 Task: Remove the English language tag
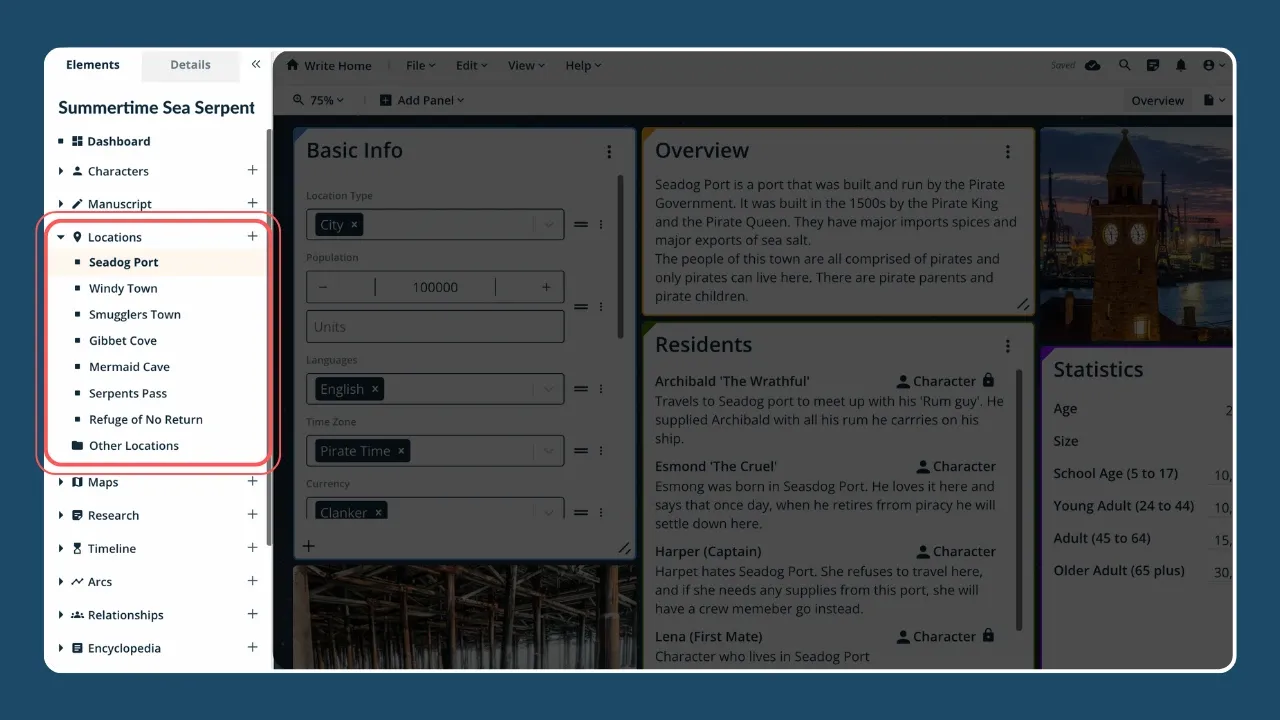point(375,389)
